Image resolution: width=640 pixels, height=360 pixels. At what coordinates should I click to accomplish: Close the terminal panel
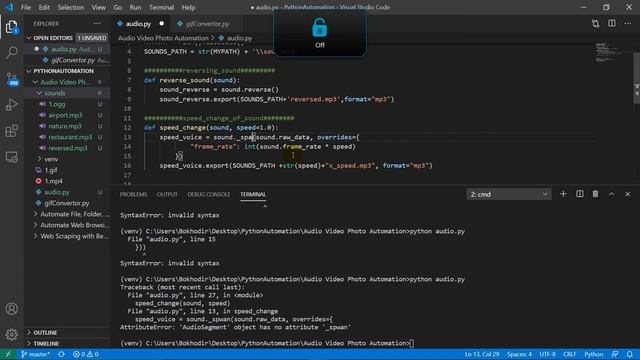(x=627, y=194)
